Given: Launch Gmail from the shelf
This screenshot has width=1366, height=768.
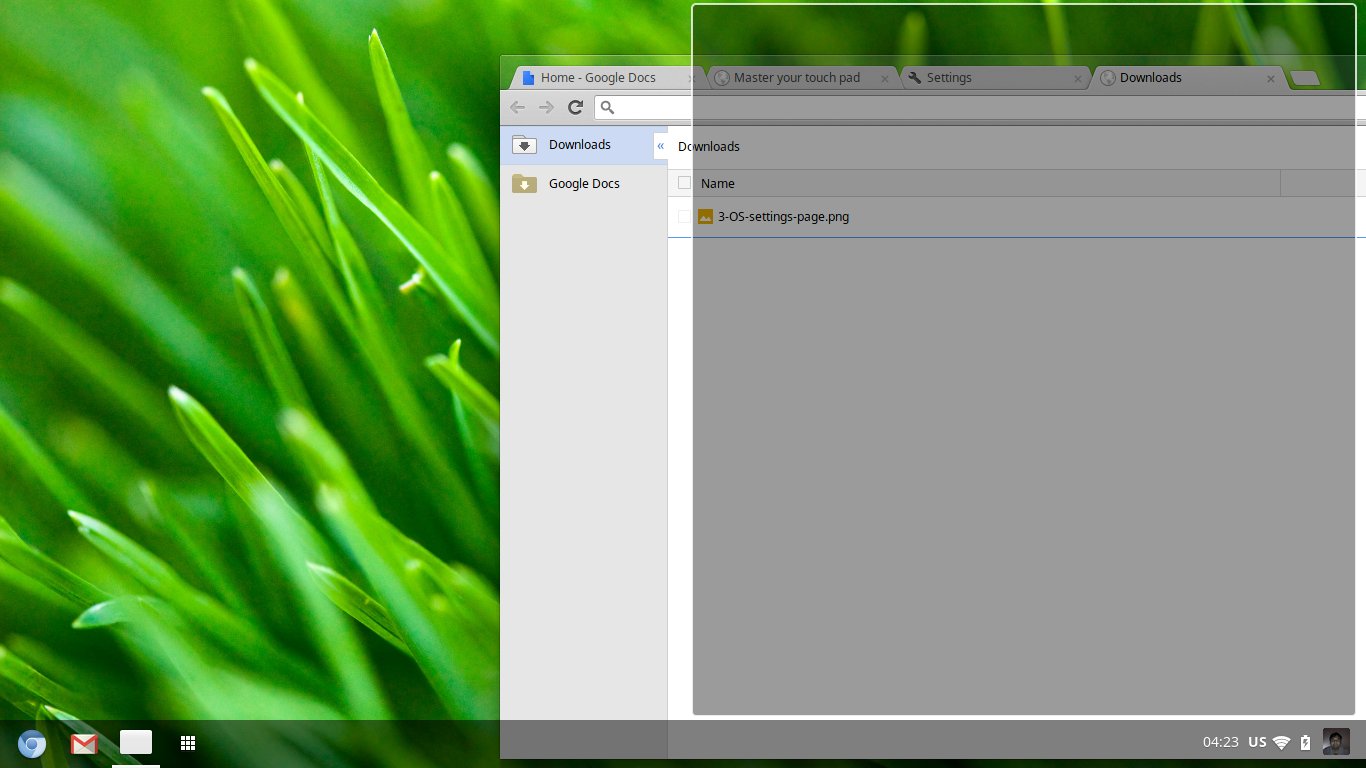Looking at the screenshot, I should [84, 743].
